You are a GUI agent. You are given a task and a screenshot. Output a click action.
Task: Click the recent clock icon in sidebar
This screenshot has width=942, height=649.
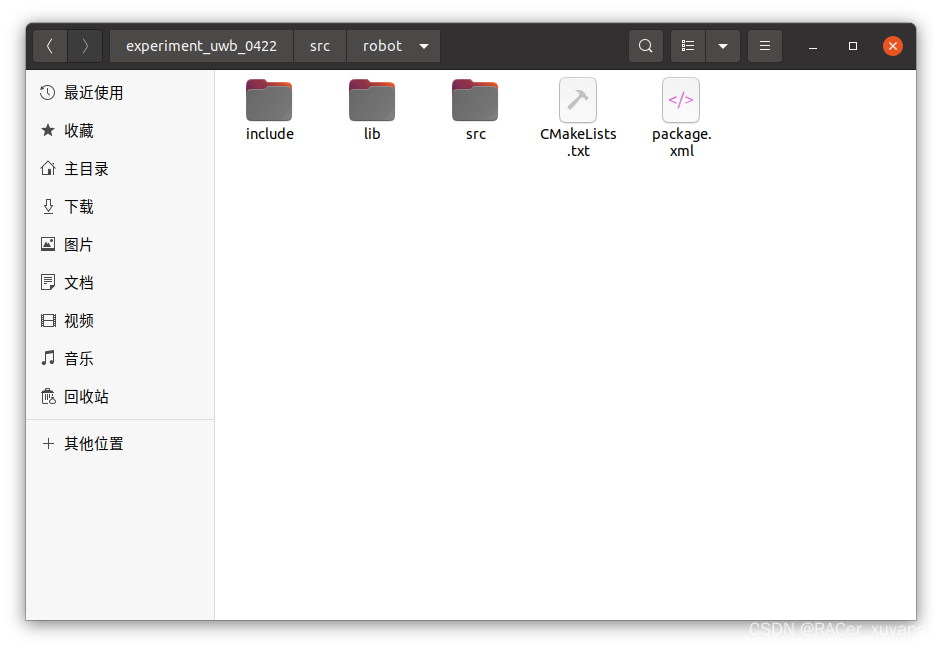47,93
